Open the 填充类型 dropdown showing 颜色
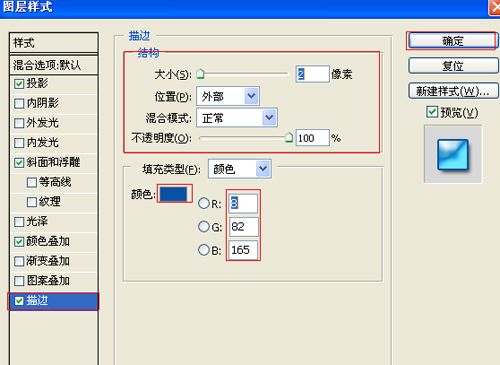Image resolution: width=500 pixels, height=365 pixels. pyautogui.click(x=240, y=169)
